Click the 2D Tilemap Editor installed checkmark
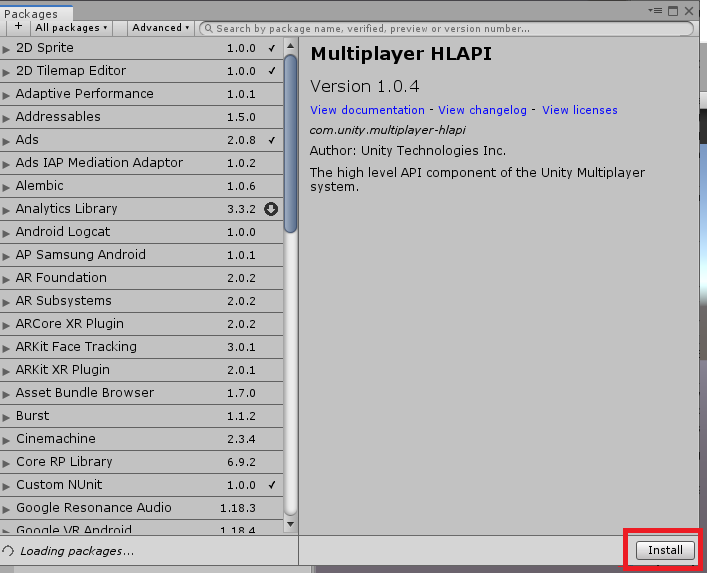Screen dimensions: 707x573 click(x=272, y=71)
